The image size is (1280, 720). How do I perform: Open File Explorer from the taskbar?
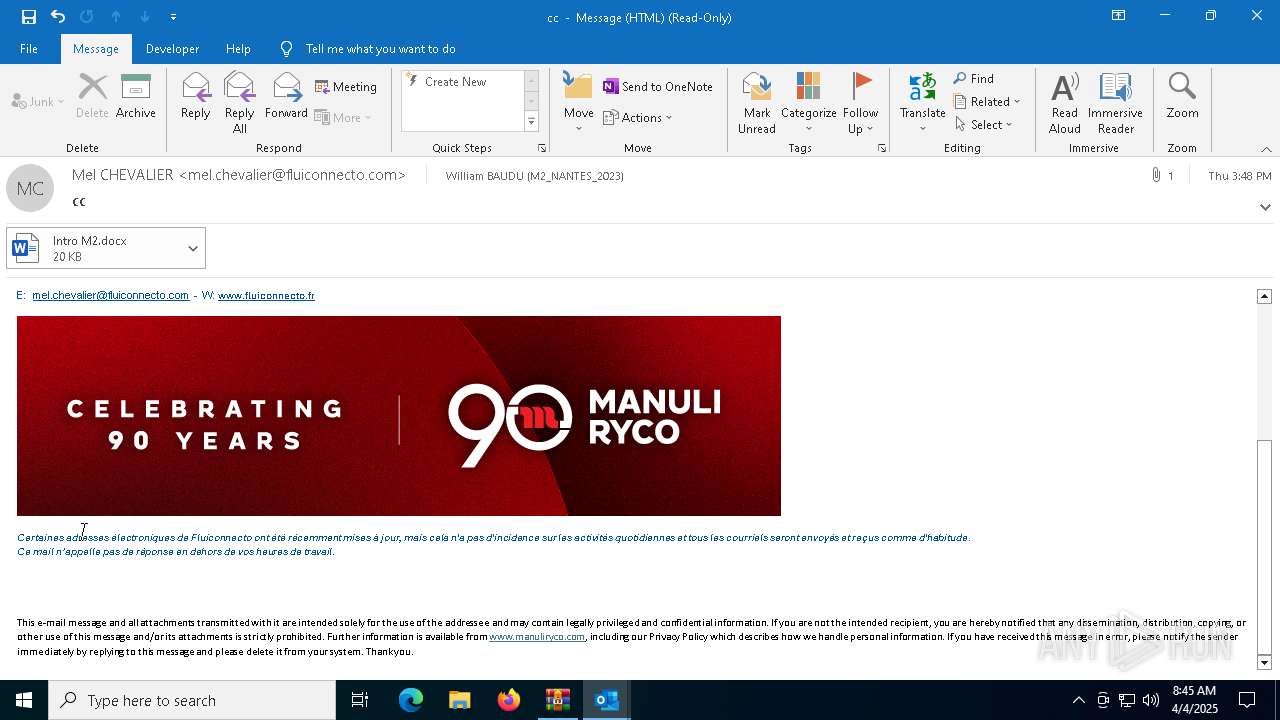click(x=459, y=700)
